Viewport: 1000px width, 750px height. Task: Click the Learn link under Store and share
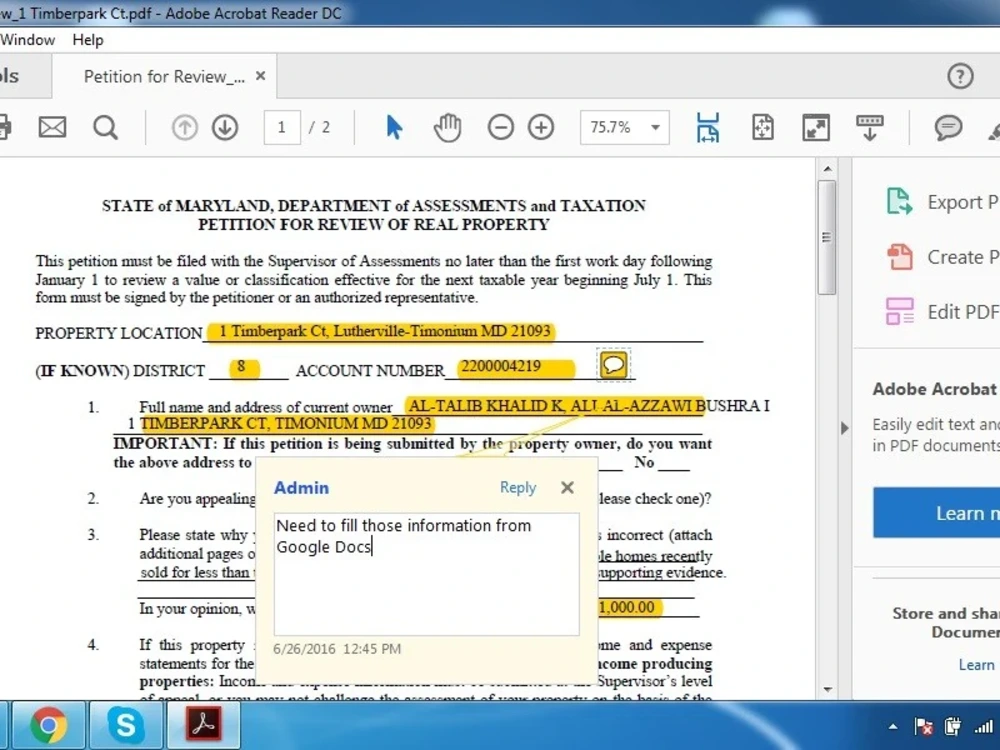[976, 665]
